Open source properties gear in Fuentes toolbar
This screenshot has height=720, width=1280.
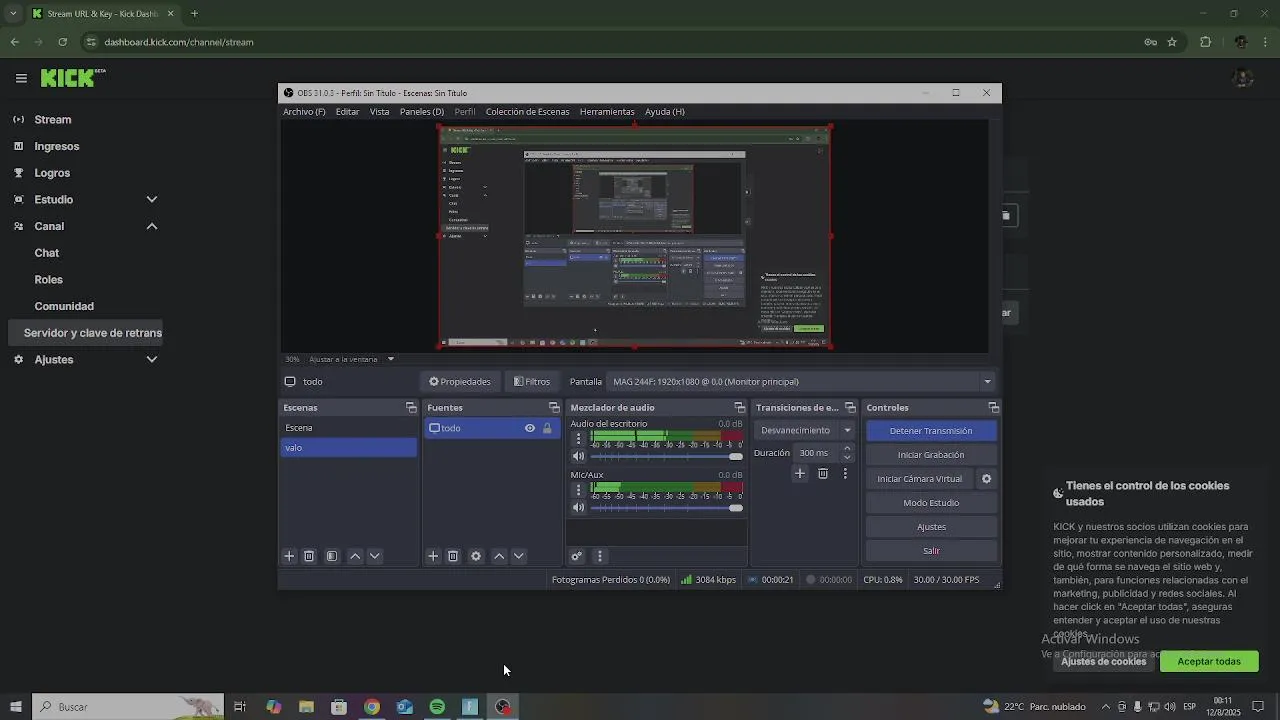pyautogui.click(x=476, y=556)
